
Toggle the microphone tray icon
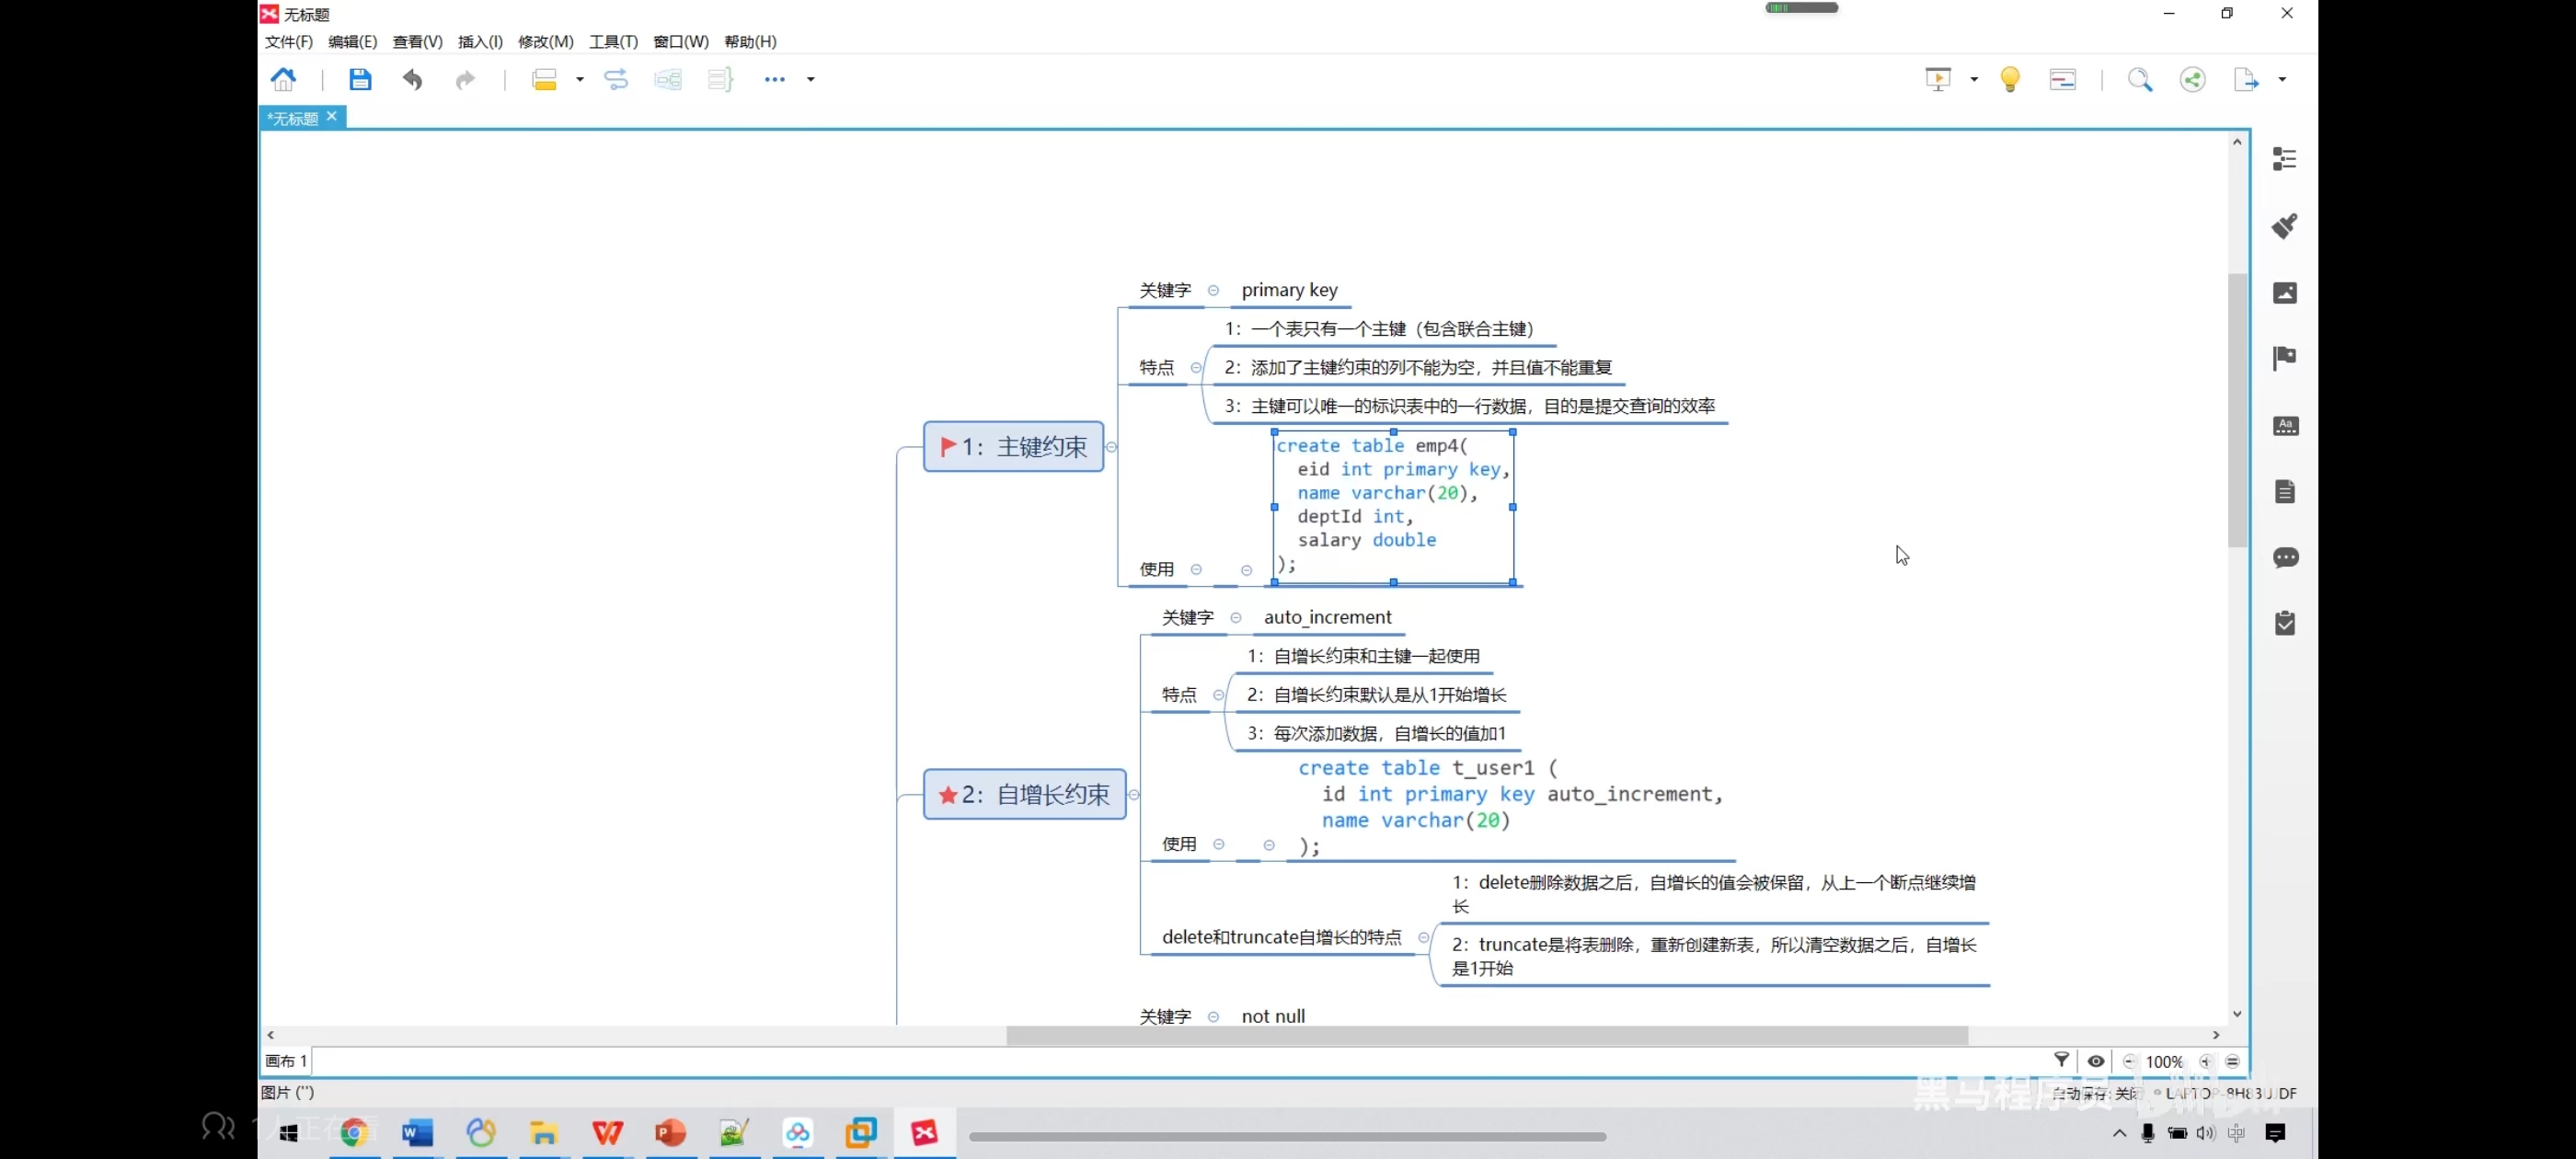(x=2147, y=1133)
